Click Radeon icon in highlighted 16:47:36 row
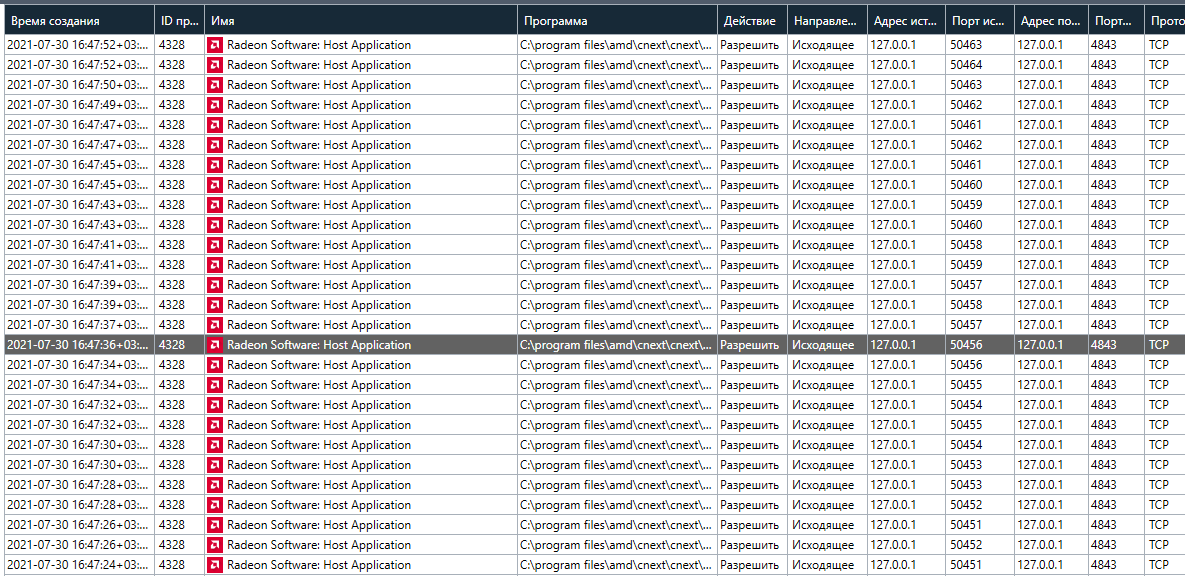Image resolution: width=1185 pixels, height=576 pixels. (x=215, y=345)
